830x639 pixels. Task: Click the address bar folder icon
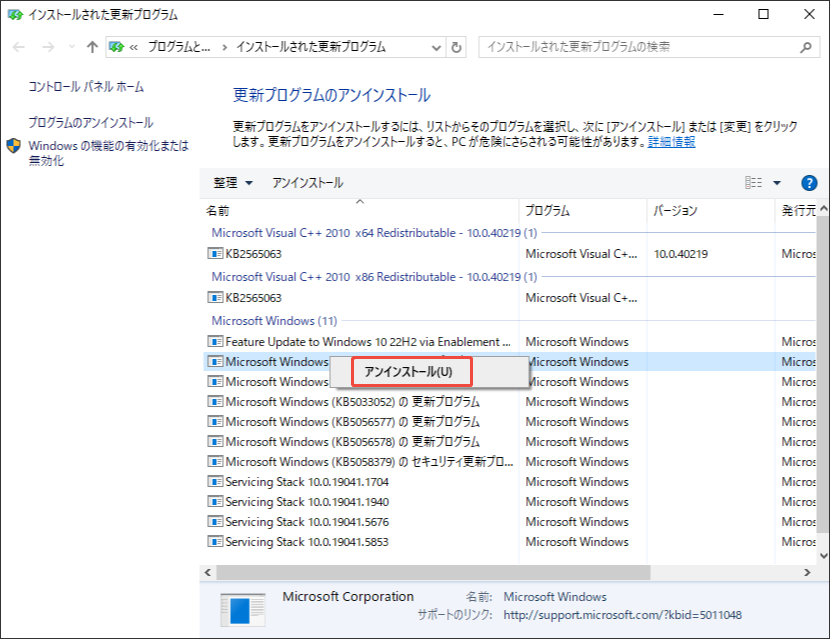coord(116,47)
